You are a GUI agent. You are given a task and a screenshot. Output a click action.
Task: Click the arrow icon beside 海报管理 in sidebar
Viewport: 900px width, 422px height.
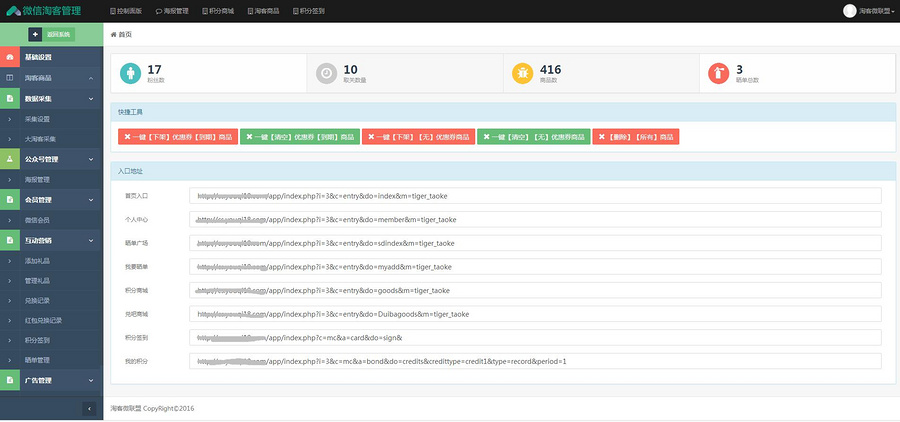[x=10, y=180]
